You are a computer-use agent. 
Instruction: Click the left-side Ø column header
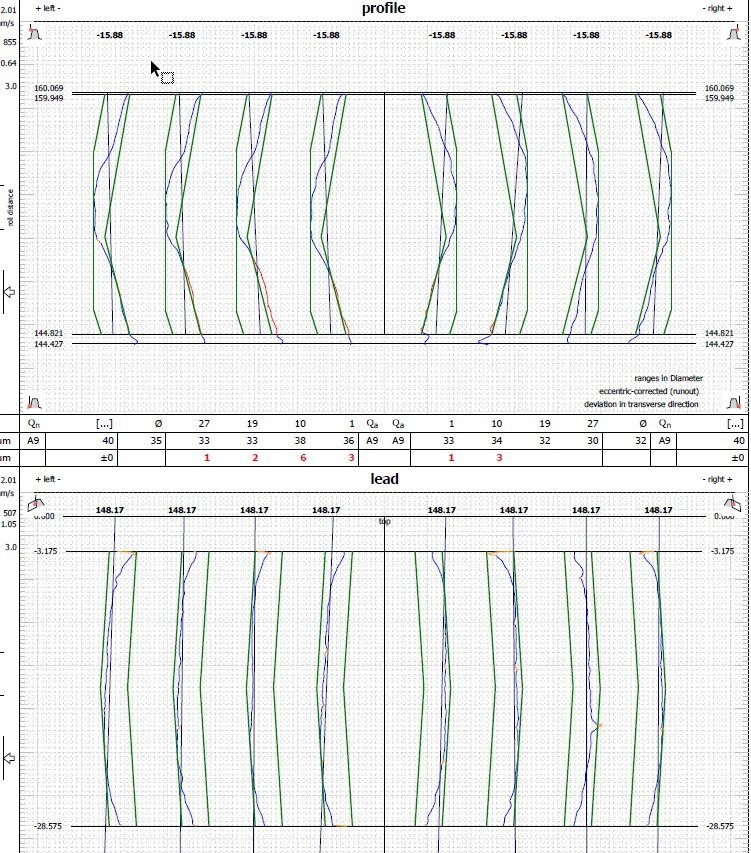tap(158, 423)
